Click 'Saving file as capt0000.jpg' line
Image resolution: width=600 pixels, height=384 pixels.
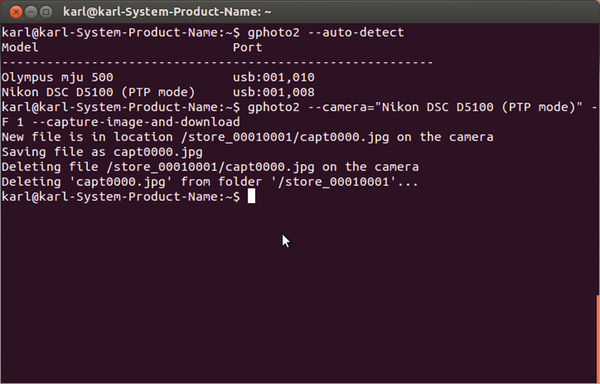pos(102,152)
